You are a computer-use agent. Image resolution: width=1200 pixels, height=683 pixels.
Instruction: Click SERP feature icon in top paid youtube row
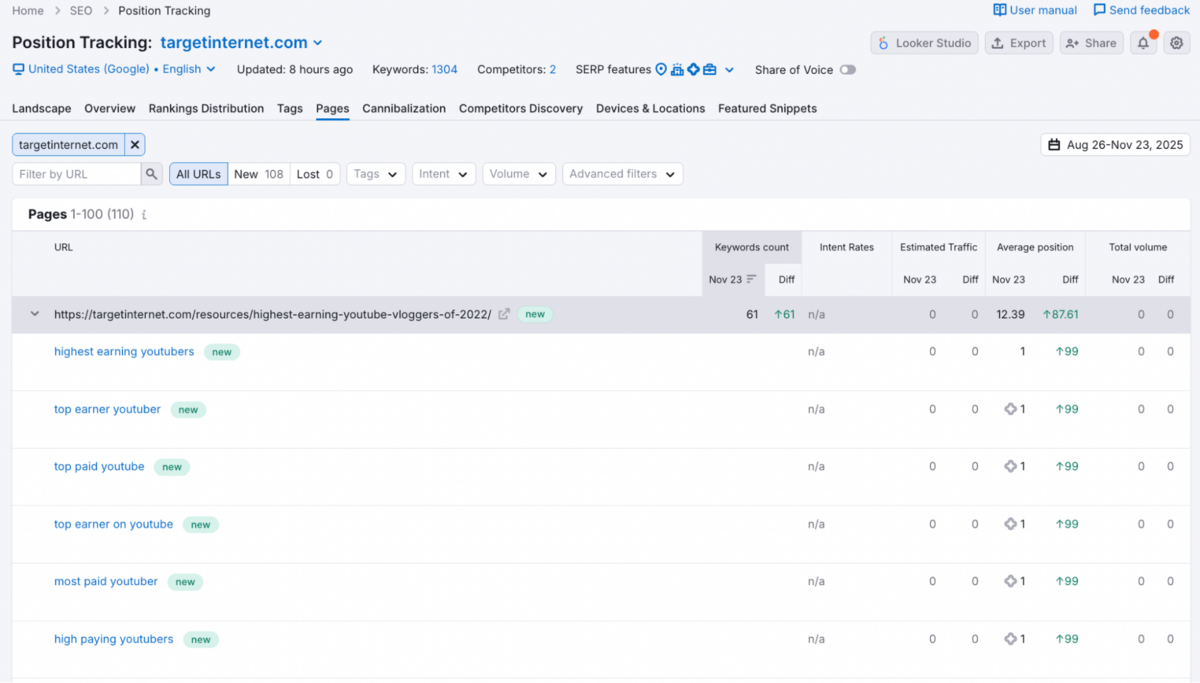coord(1011,466)
